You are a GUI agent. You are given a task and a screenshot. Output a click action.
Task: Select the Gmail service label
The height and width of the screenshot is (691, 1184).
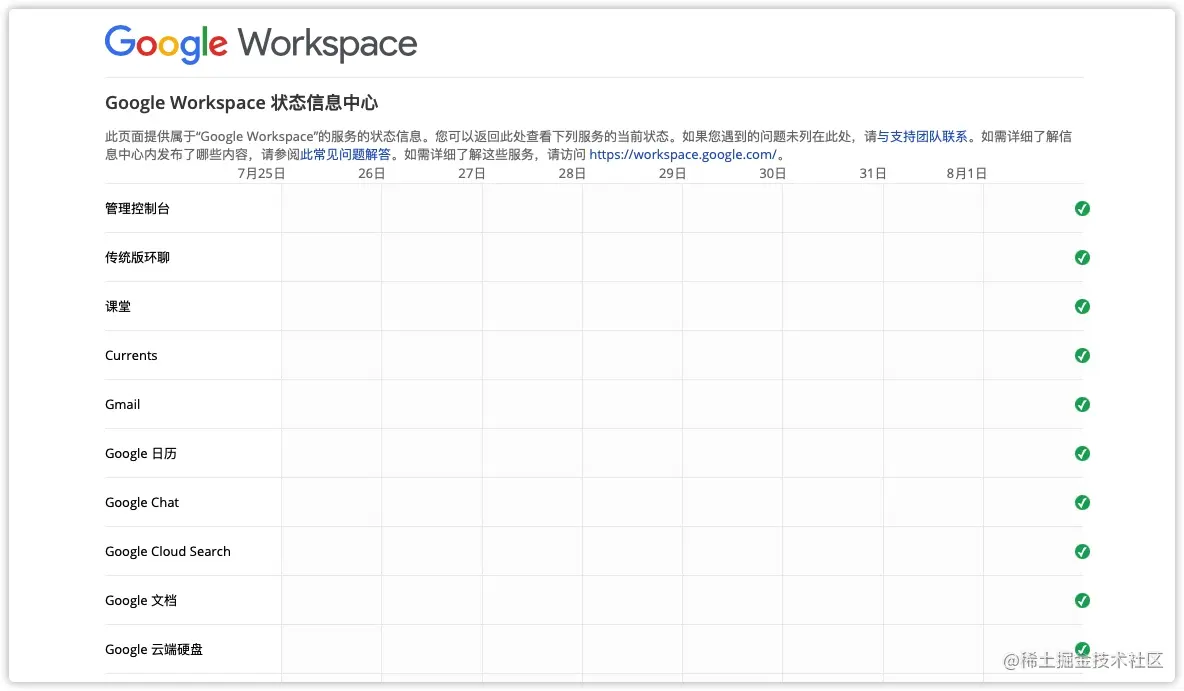click(122, 405)
